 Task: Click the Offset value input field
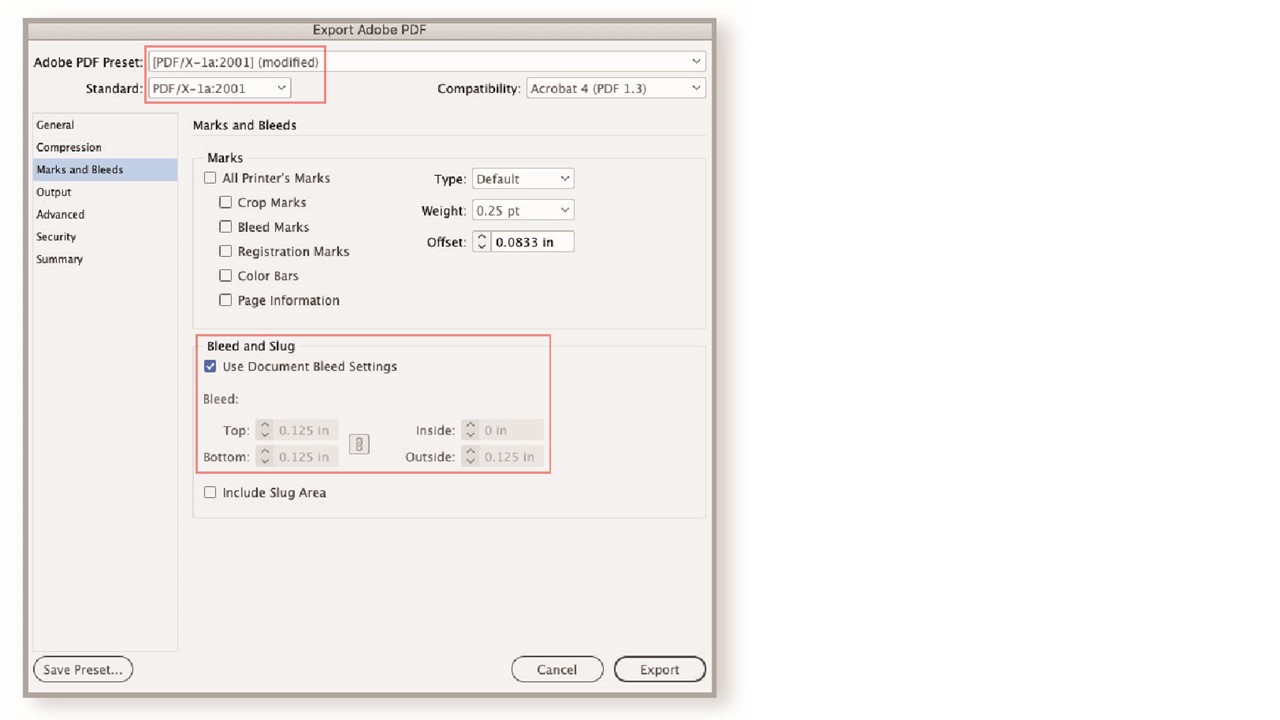click(x=532, y=242)
